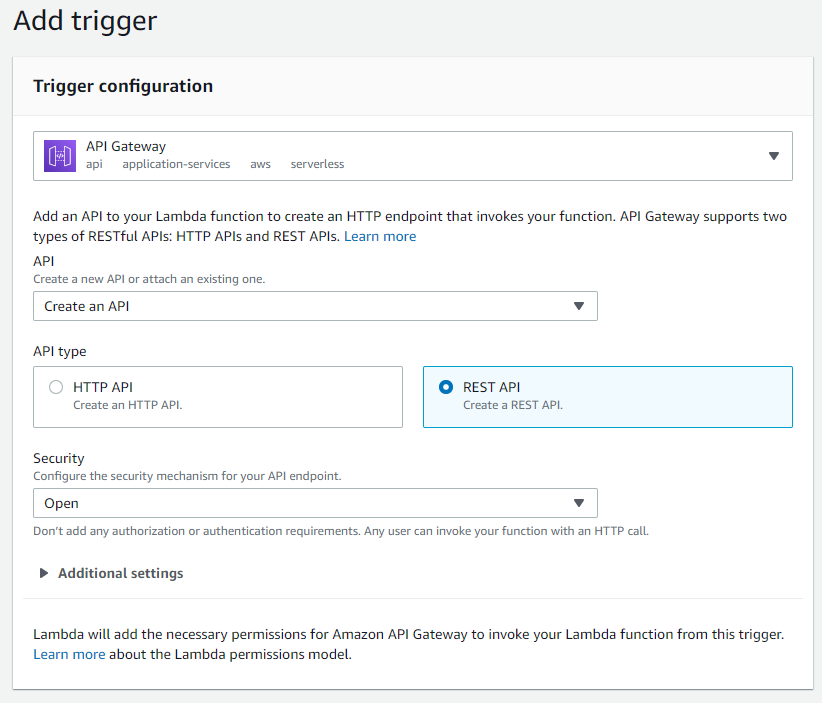822x703 pixels.
Task: Click Learn more about RESTful APIs
Action: [x=379, y=236]
